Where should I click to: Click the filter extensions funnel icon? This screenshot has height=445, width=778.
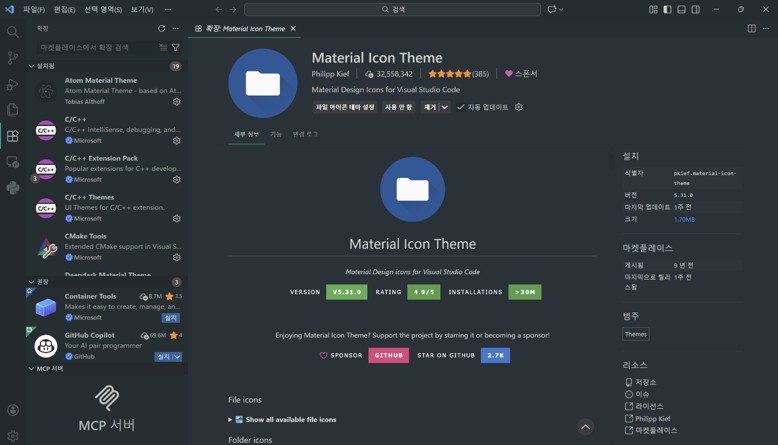point(176,47)
